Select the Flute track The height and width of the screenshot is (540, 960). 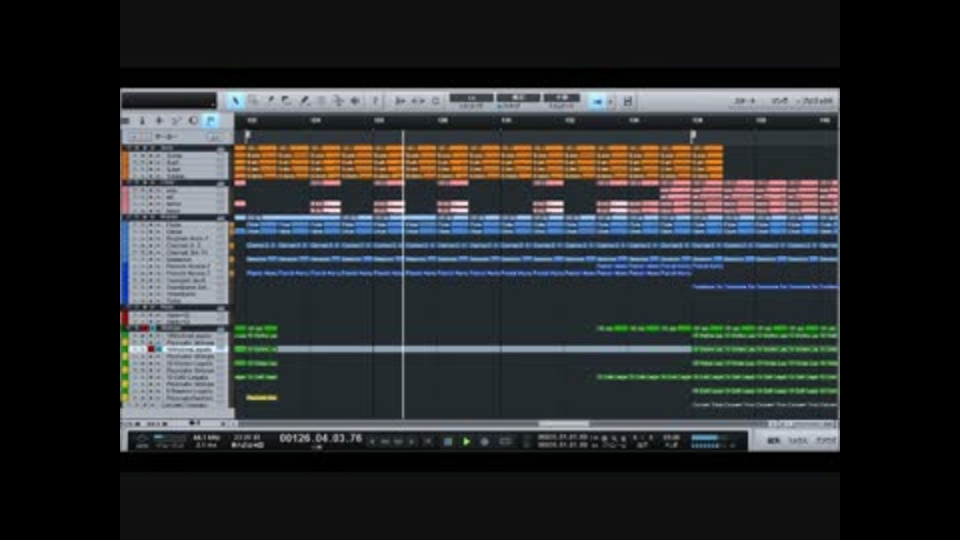click(x=174, y=225)
